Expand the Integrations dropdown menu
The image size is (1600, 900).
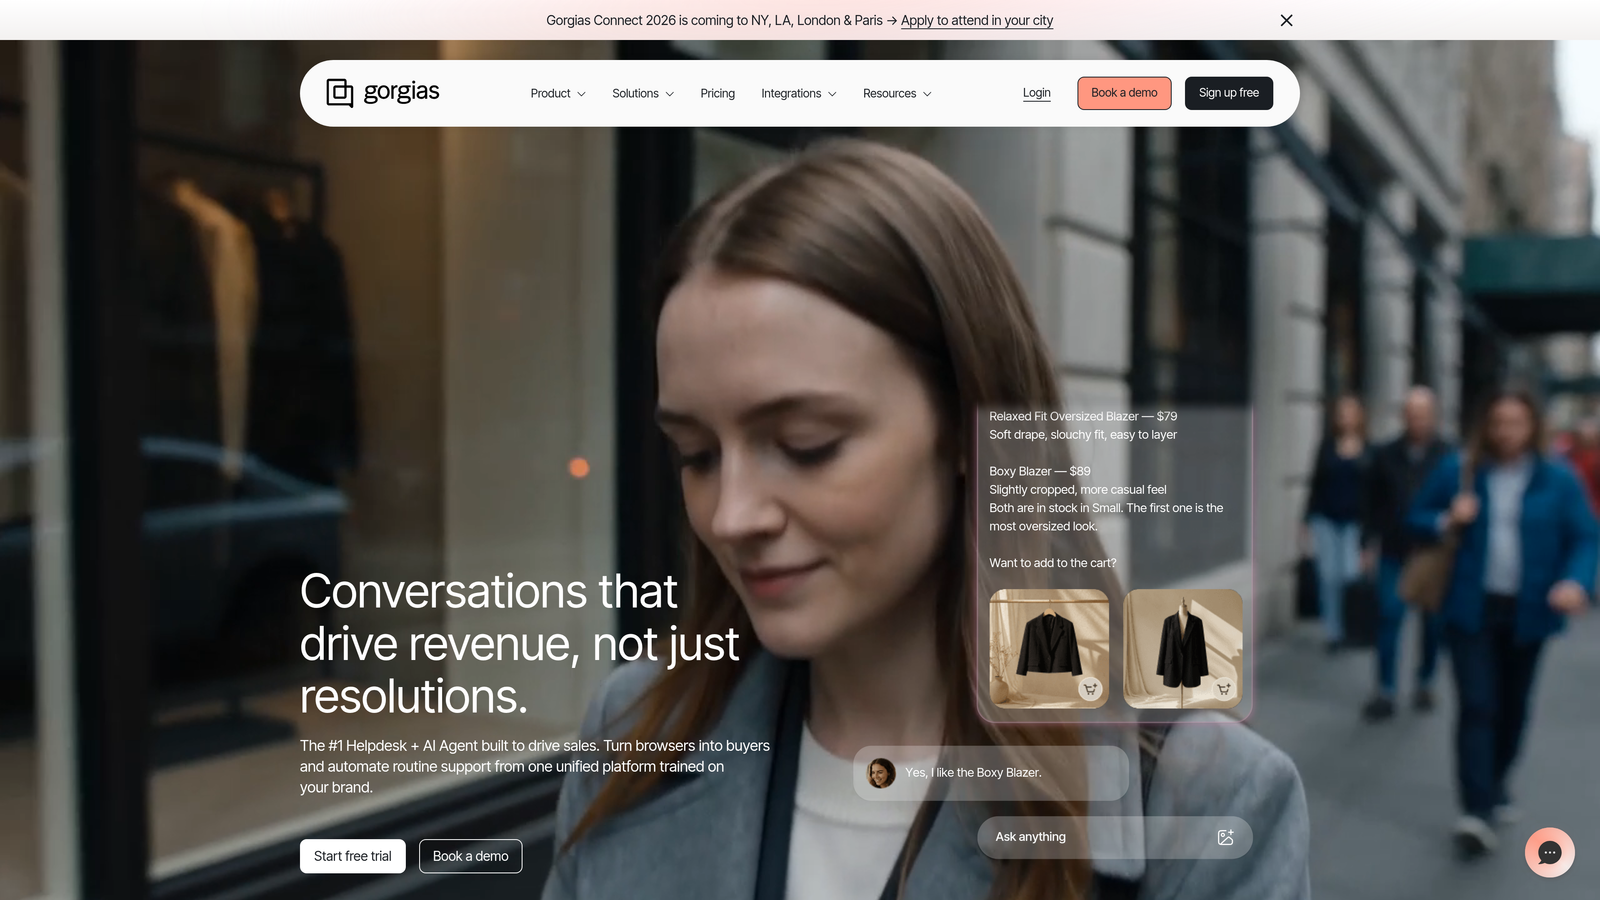pyautogui.click(x=799, y=93)
